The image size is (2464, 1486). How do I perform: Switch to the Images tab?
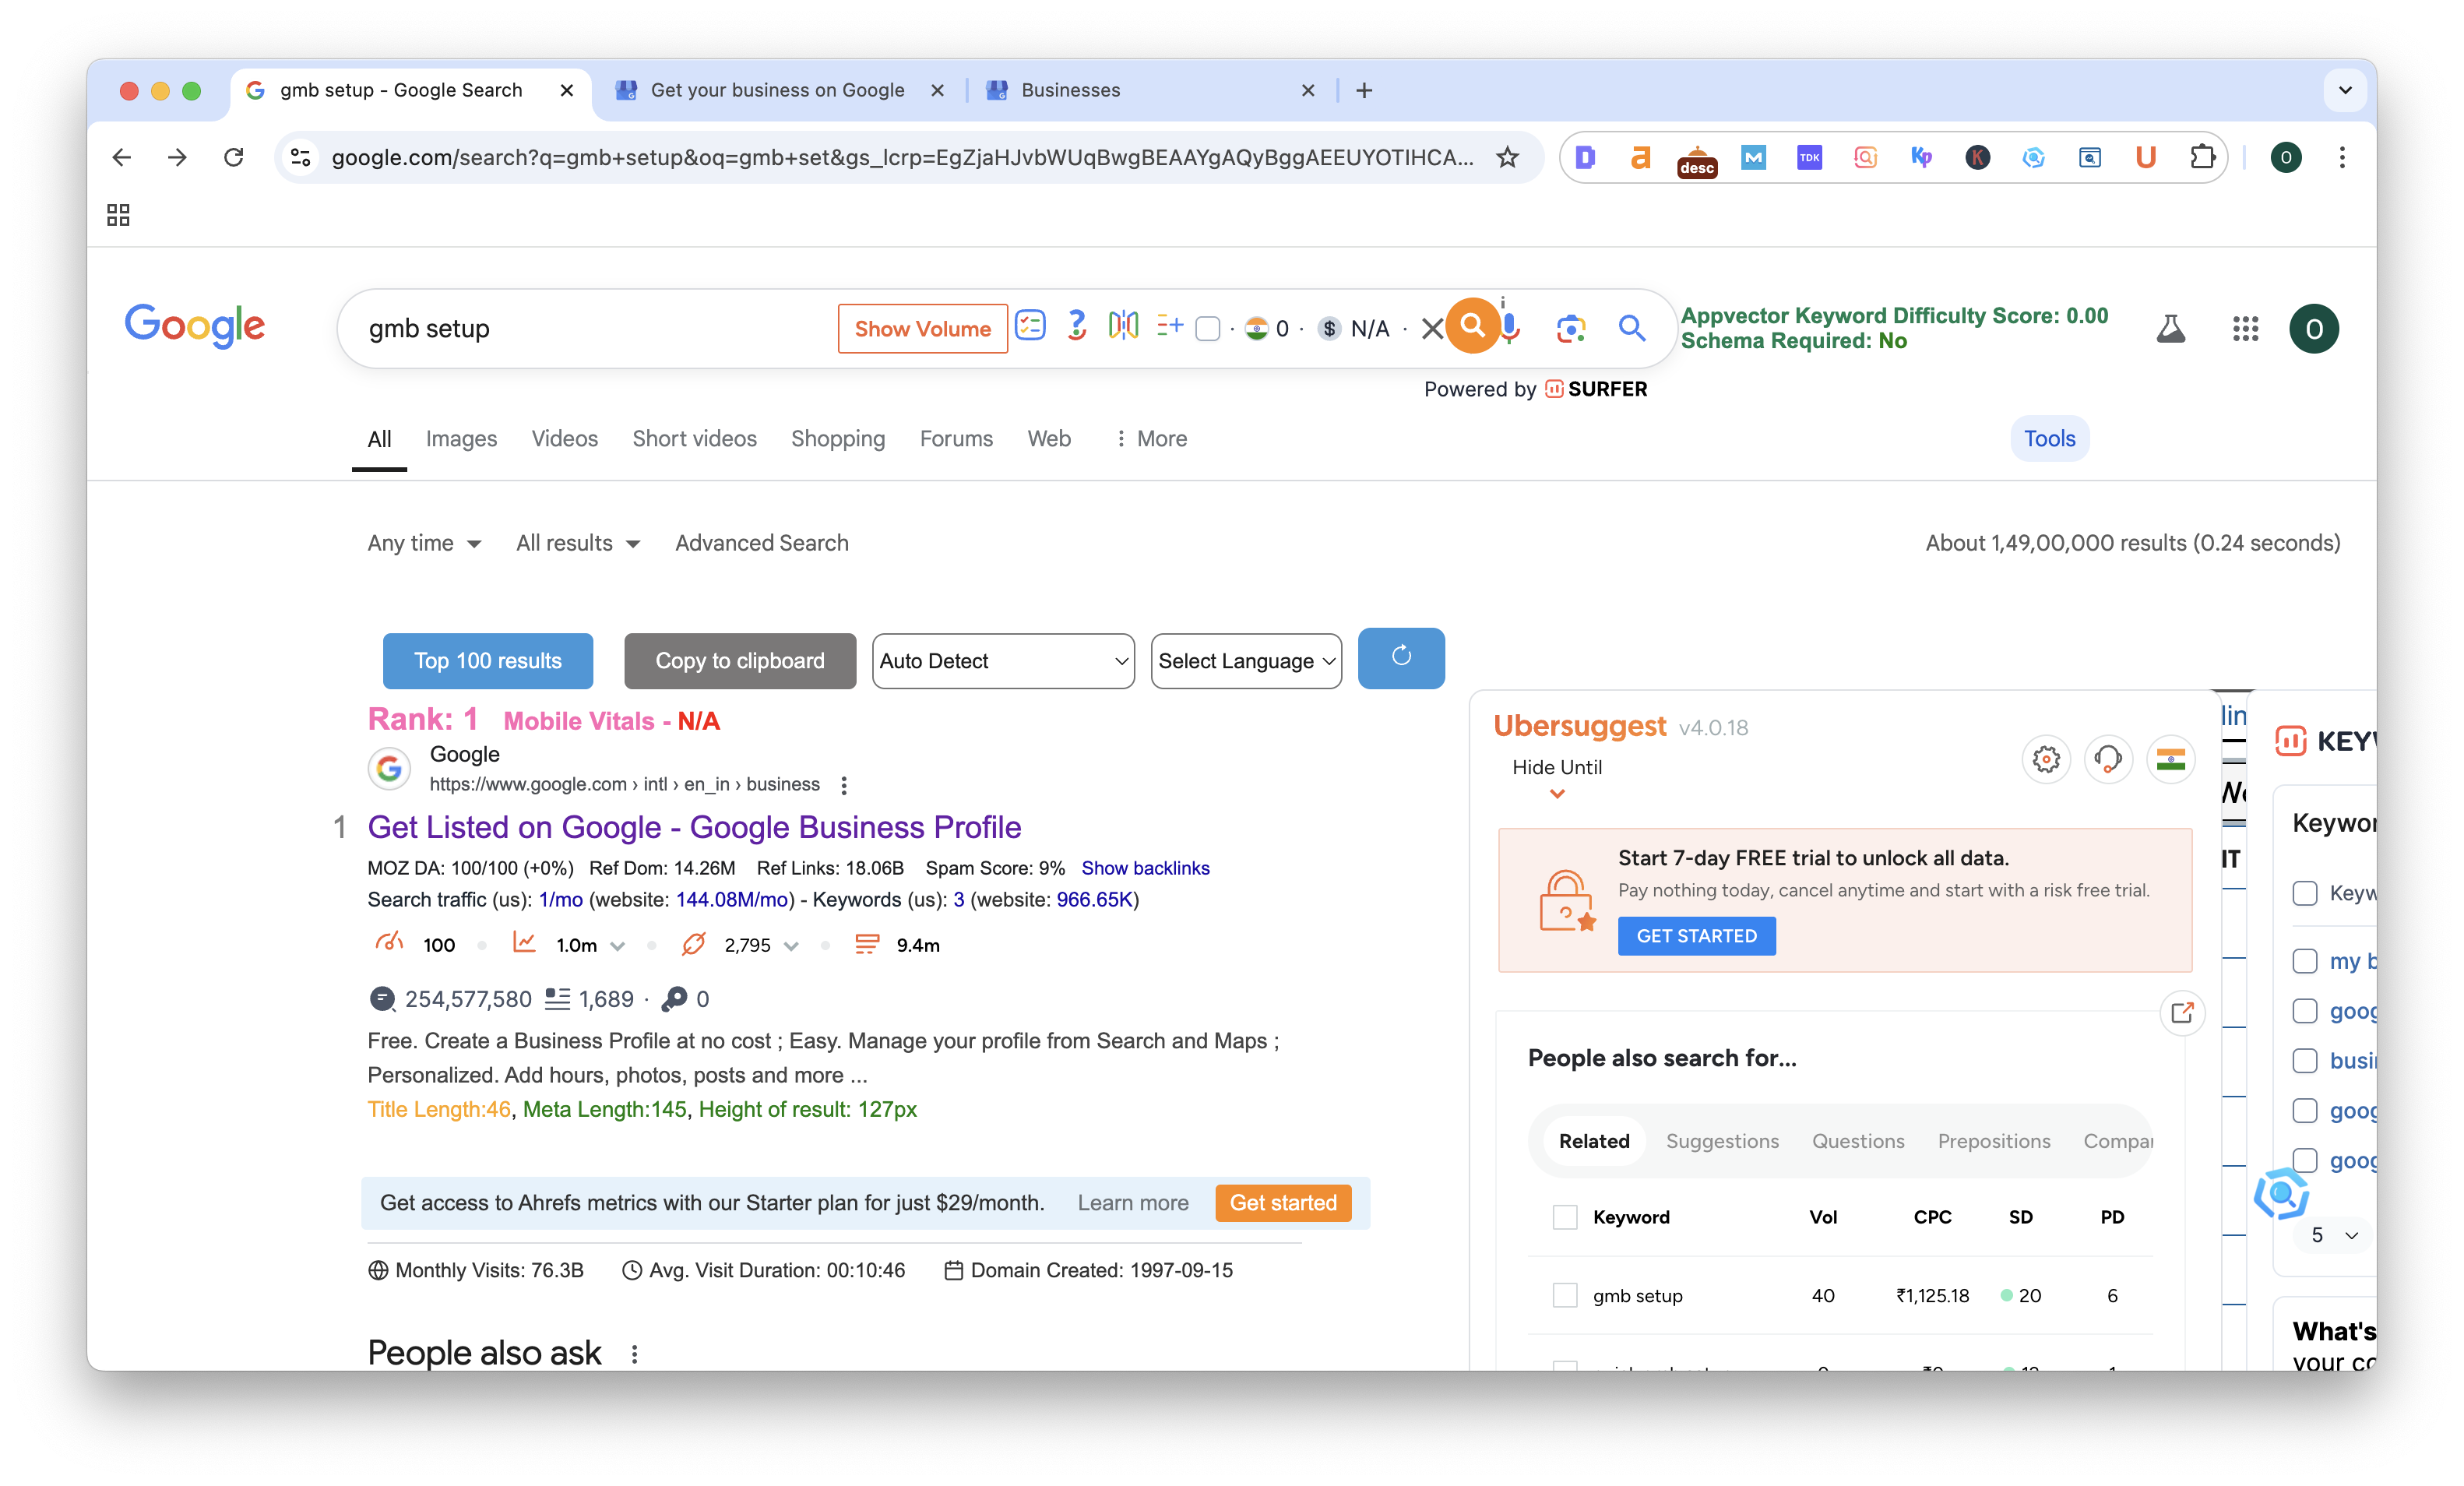(x=461, y=439)
